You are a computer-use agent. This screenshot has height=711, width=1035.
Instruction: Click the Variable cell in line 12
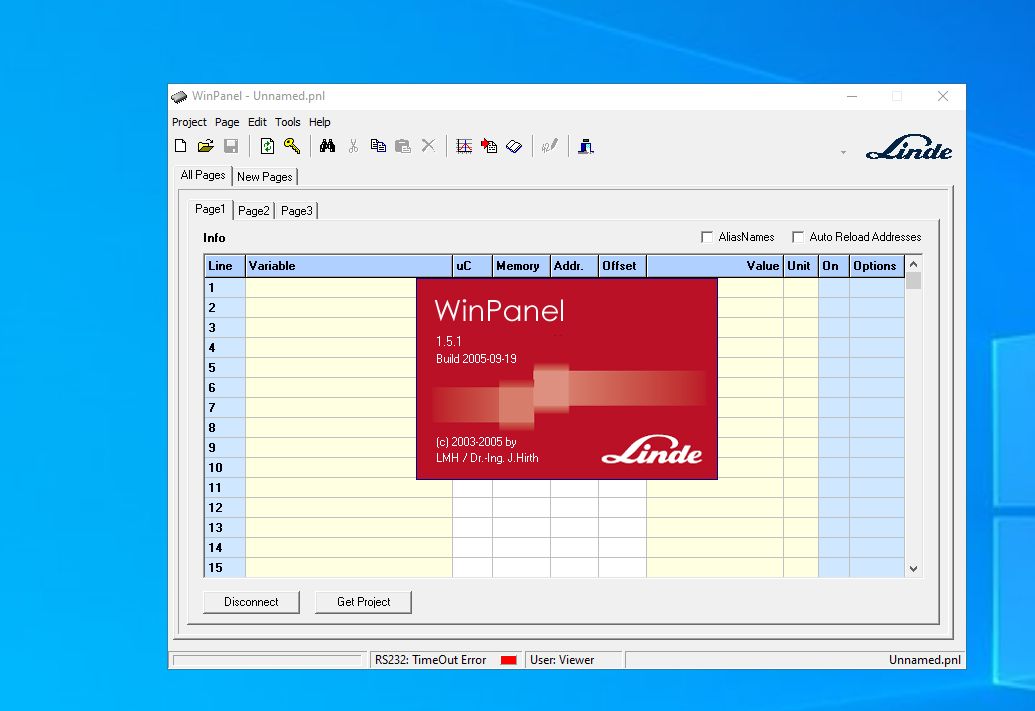coord(348,508)
